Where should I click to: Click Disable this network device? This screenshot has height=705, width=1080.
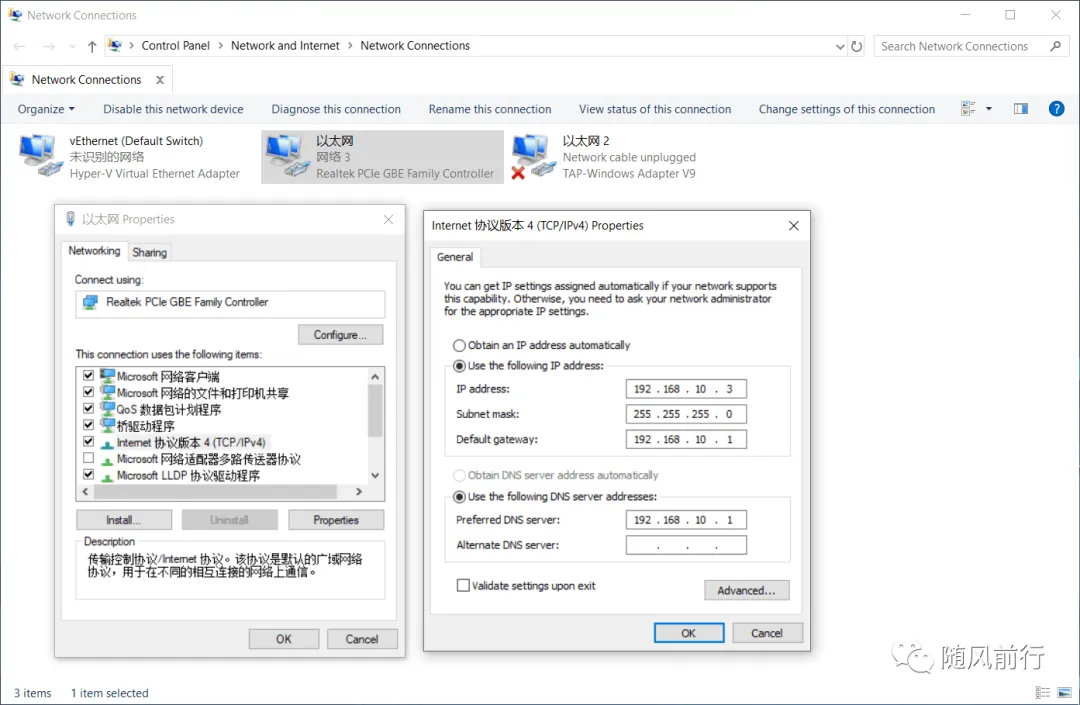tap(173, 109)
